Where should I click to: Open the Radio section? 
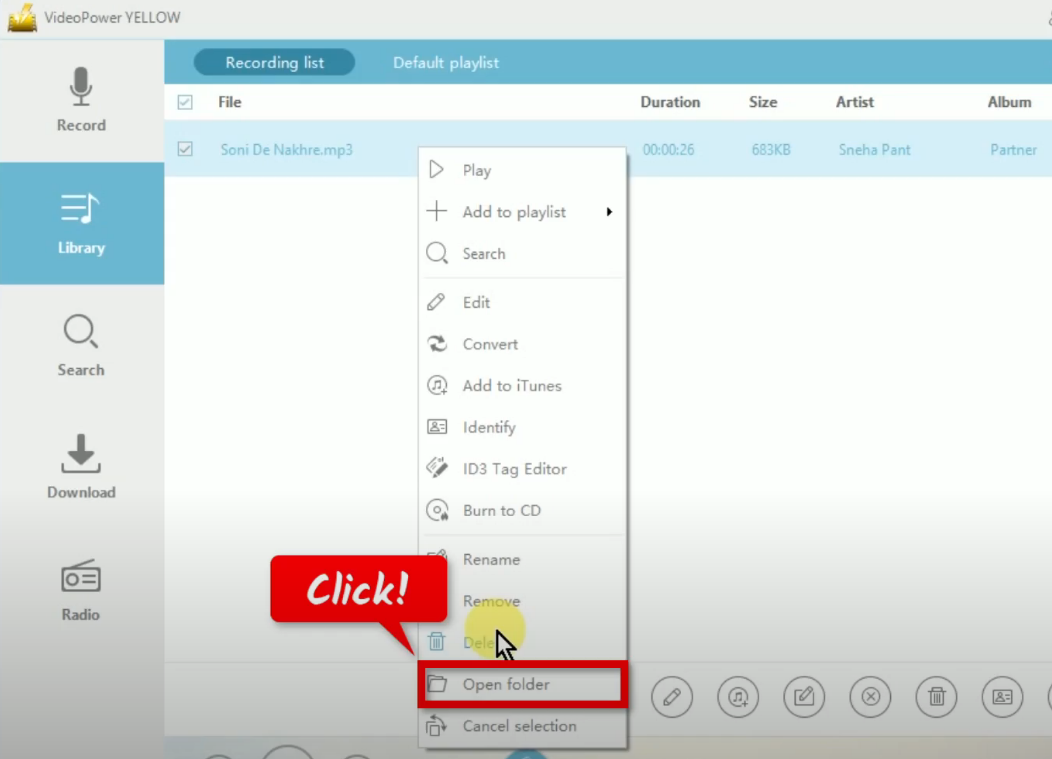pos(81,590)
